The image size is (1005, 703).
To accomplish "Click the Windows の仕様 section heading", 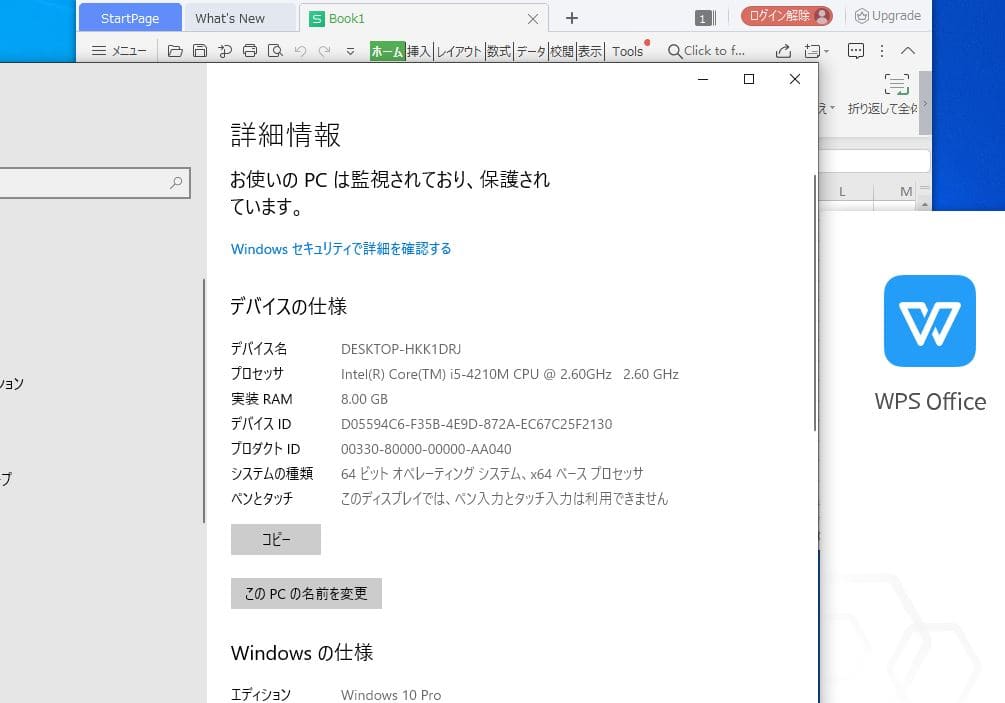I will [x=302, y=652].
